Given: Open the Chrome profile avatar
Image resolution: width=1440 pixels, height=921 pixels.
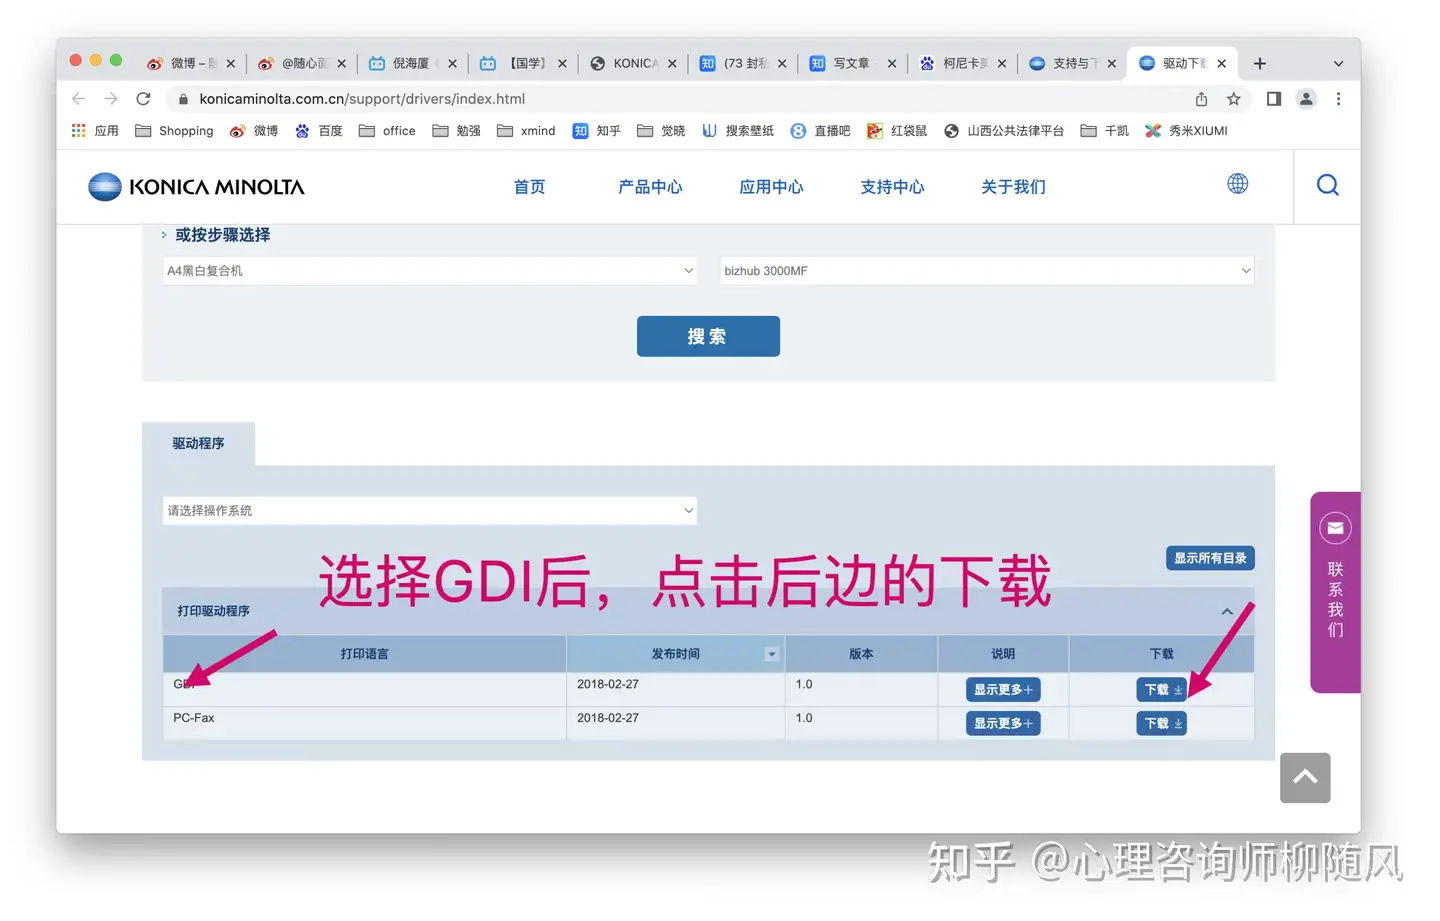Looking at the screenshot, I should pos(1306,99).
